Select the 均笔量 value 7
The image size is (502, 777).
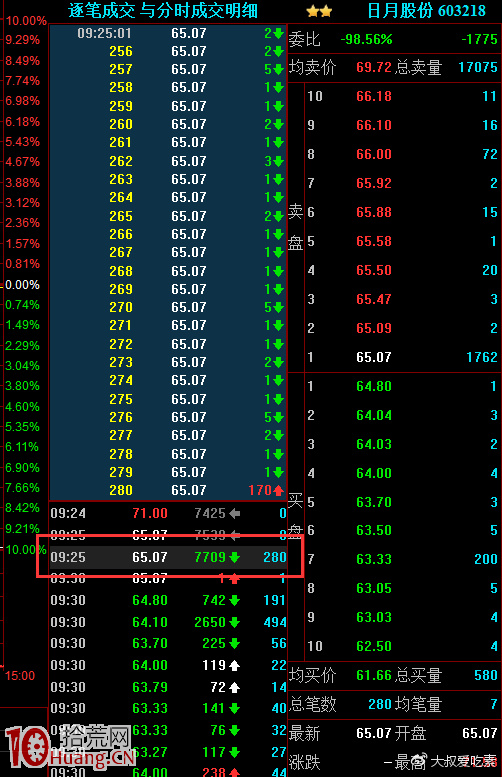(494, 704)
